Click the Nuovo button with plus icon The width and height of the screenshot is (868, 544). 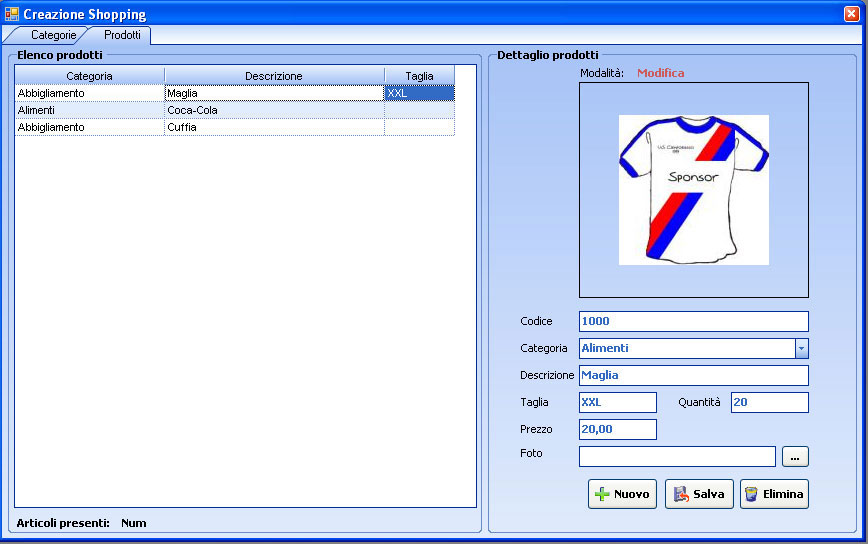coord(622,494)
